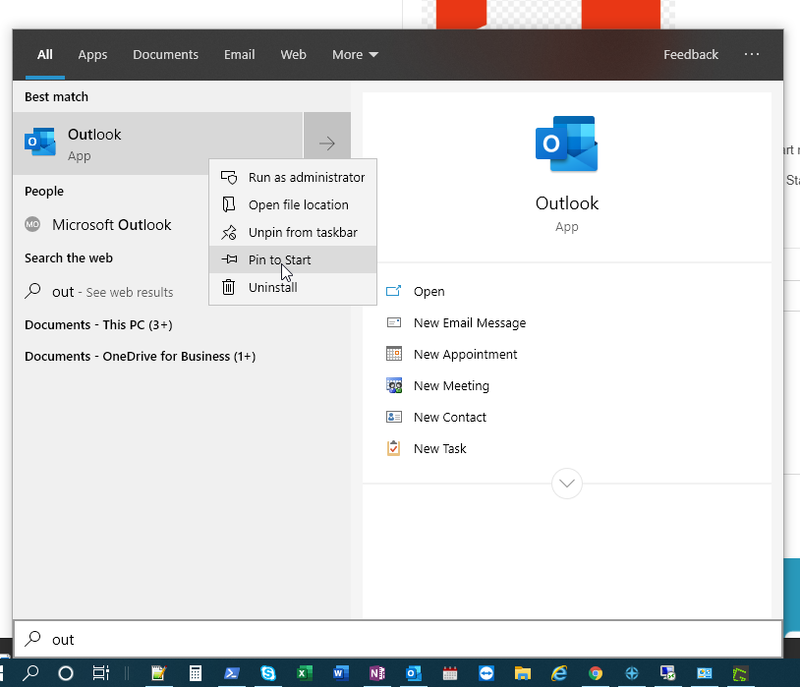Add a New Contact
Image resolution: width=800 pixels, height=687 pixels.
point(449,417)
